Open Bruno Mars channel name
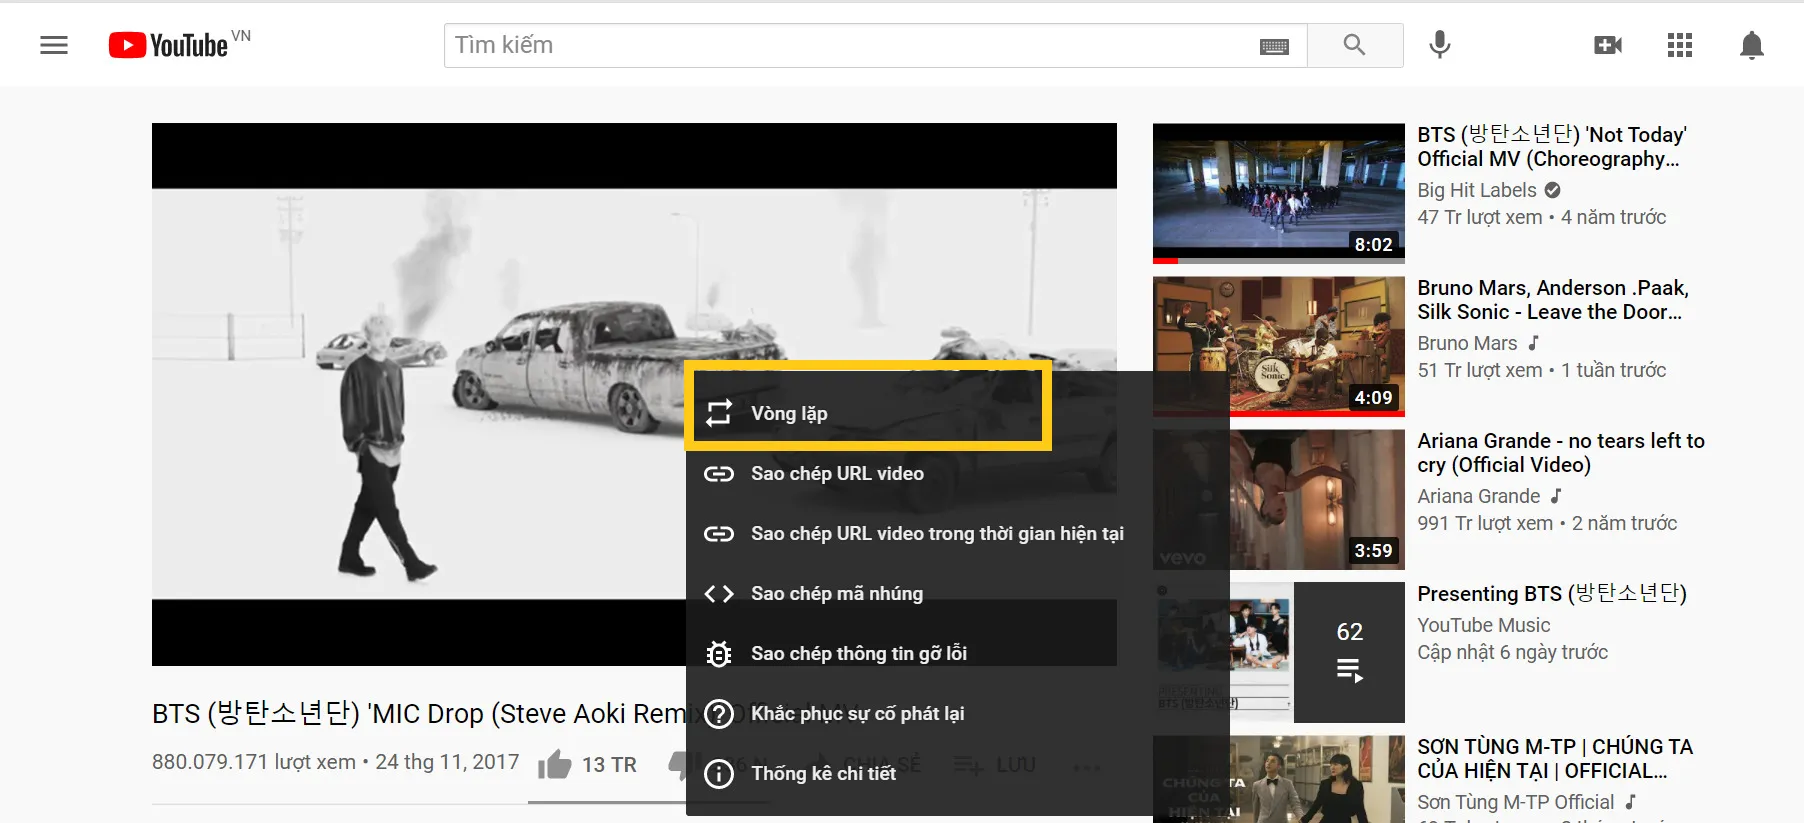 tap(1467, 343)
